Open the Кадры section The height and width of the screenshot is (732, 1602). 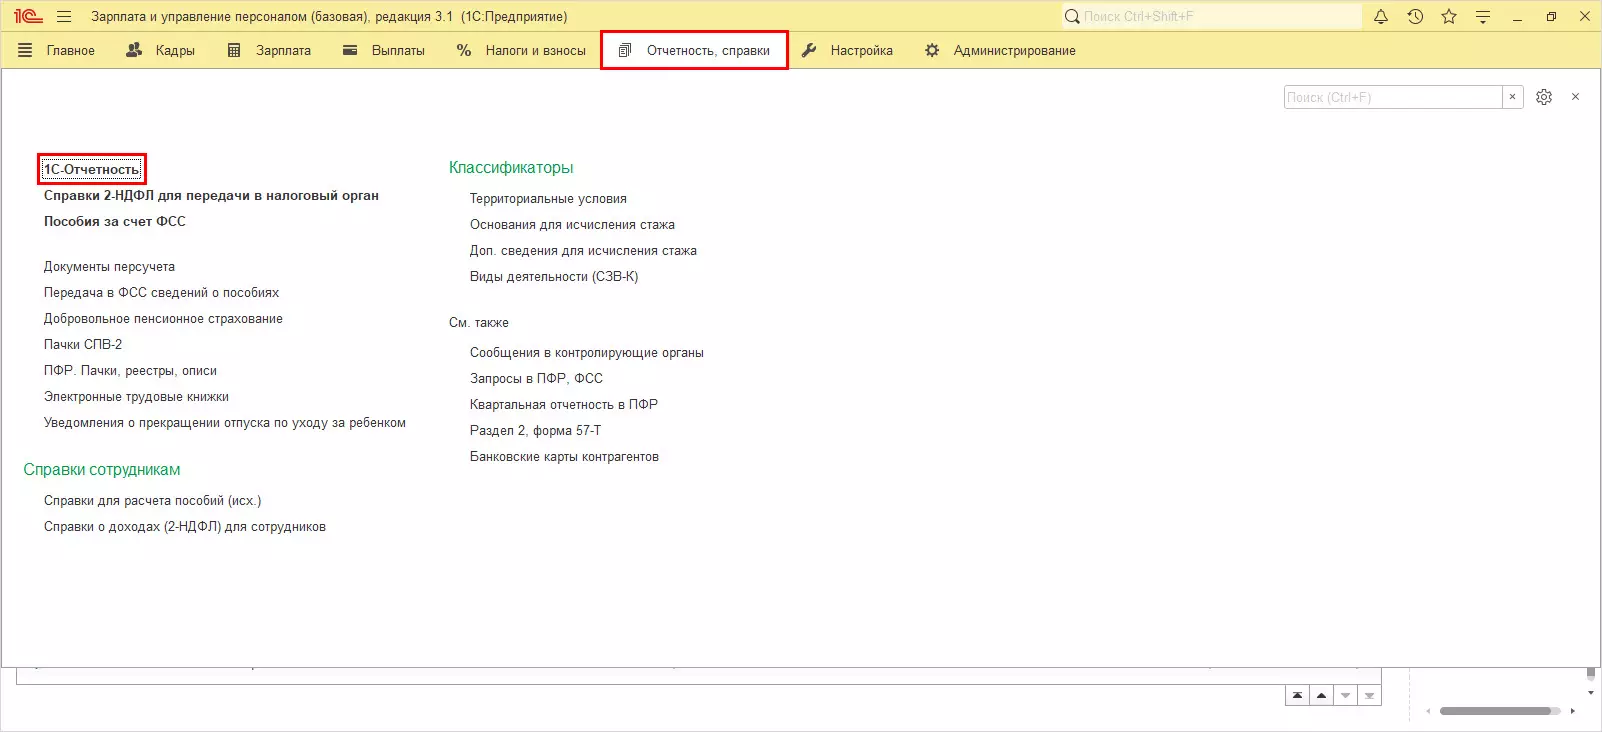point(160,50)
